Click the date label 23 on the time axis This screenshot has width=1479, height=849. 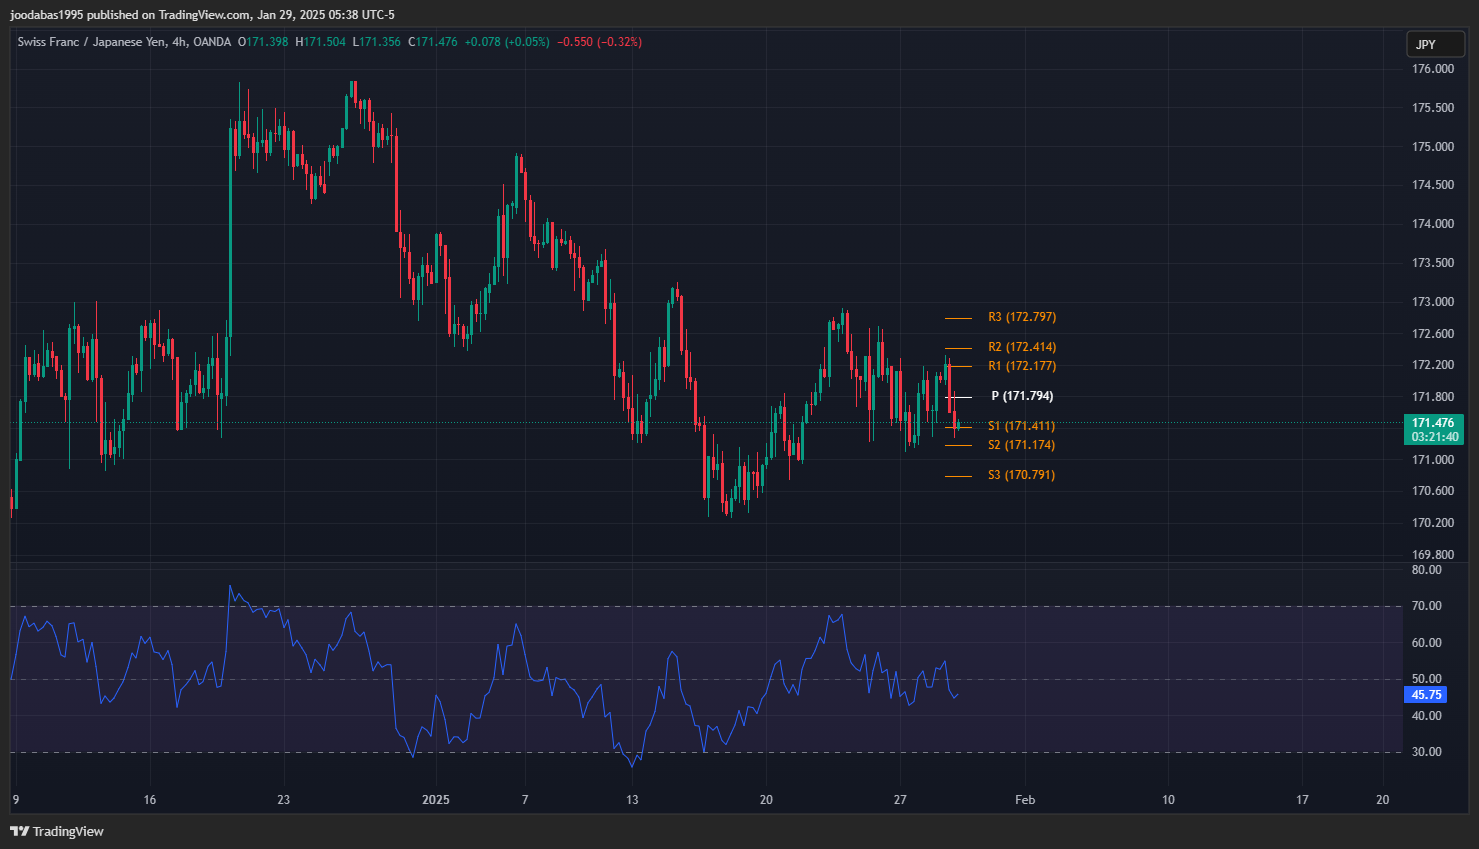coord(284,800)
